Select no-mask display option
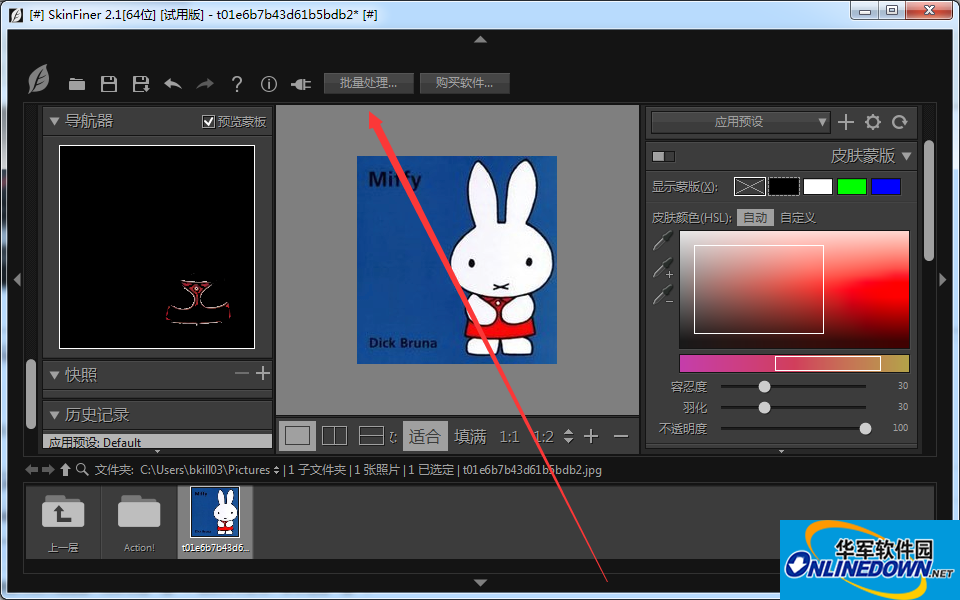The image size is (960, 600). point(749,186)
